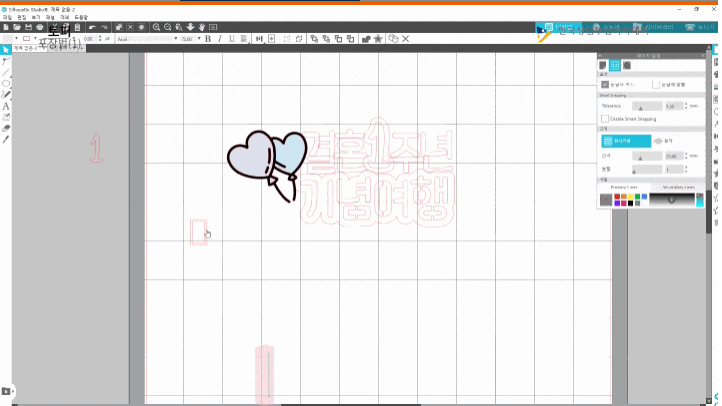Close the page settings panel

tap(703, 56)
